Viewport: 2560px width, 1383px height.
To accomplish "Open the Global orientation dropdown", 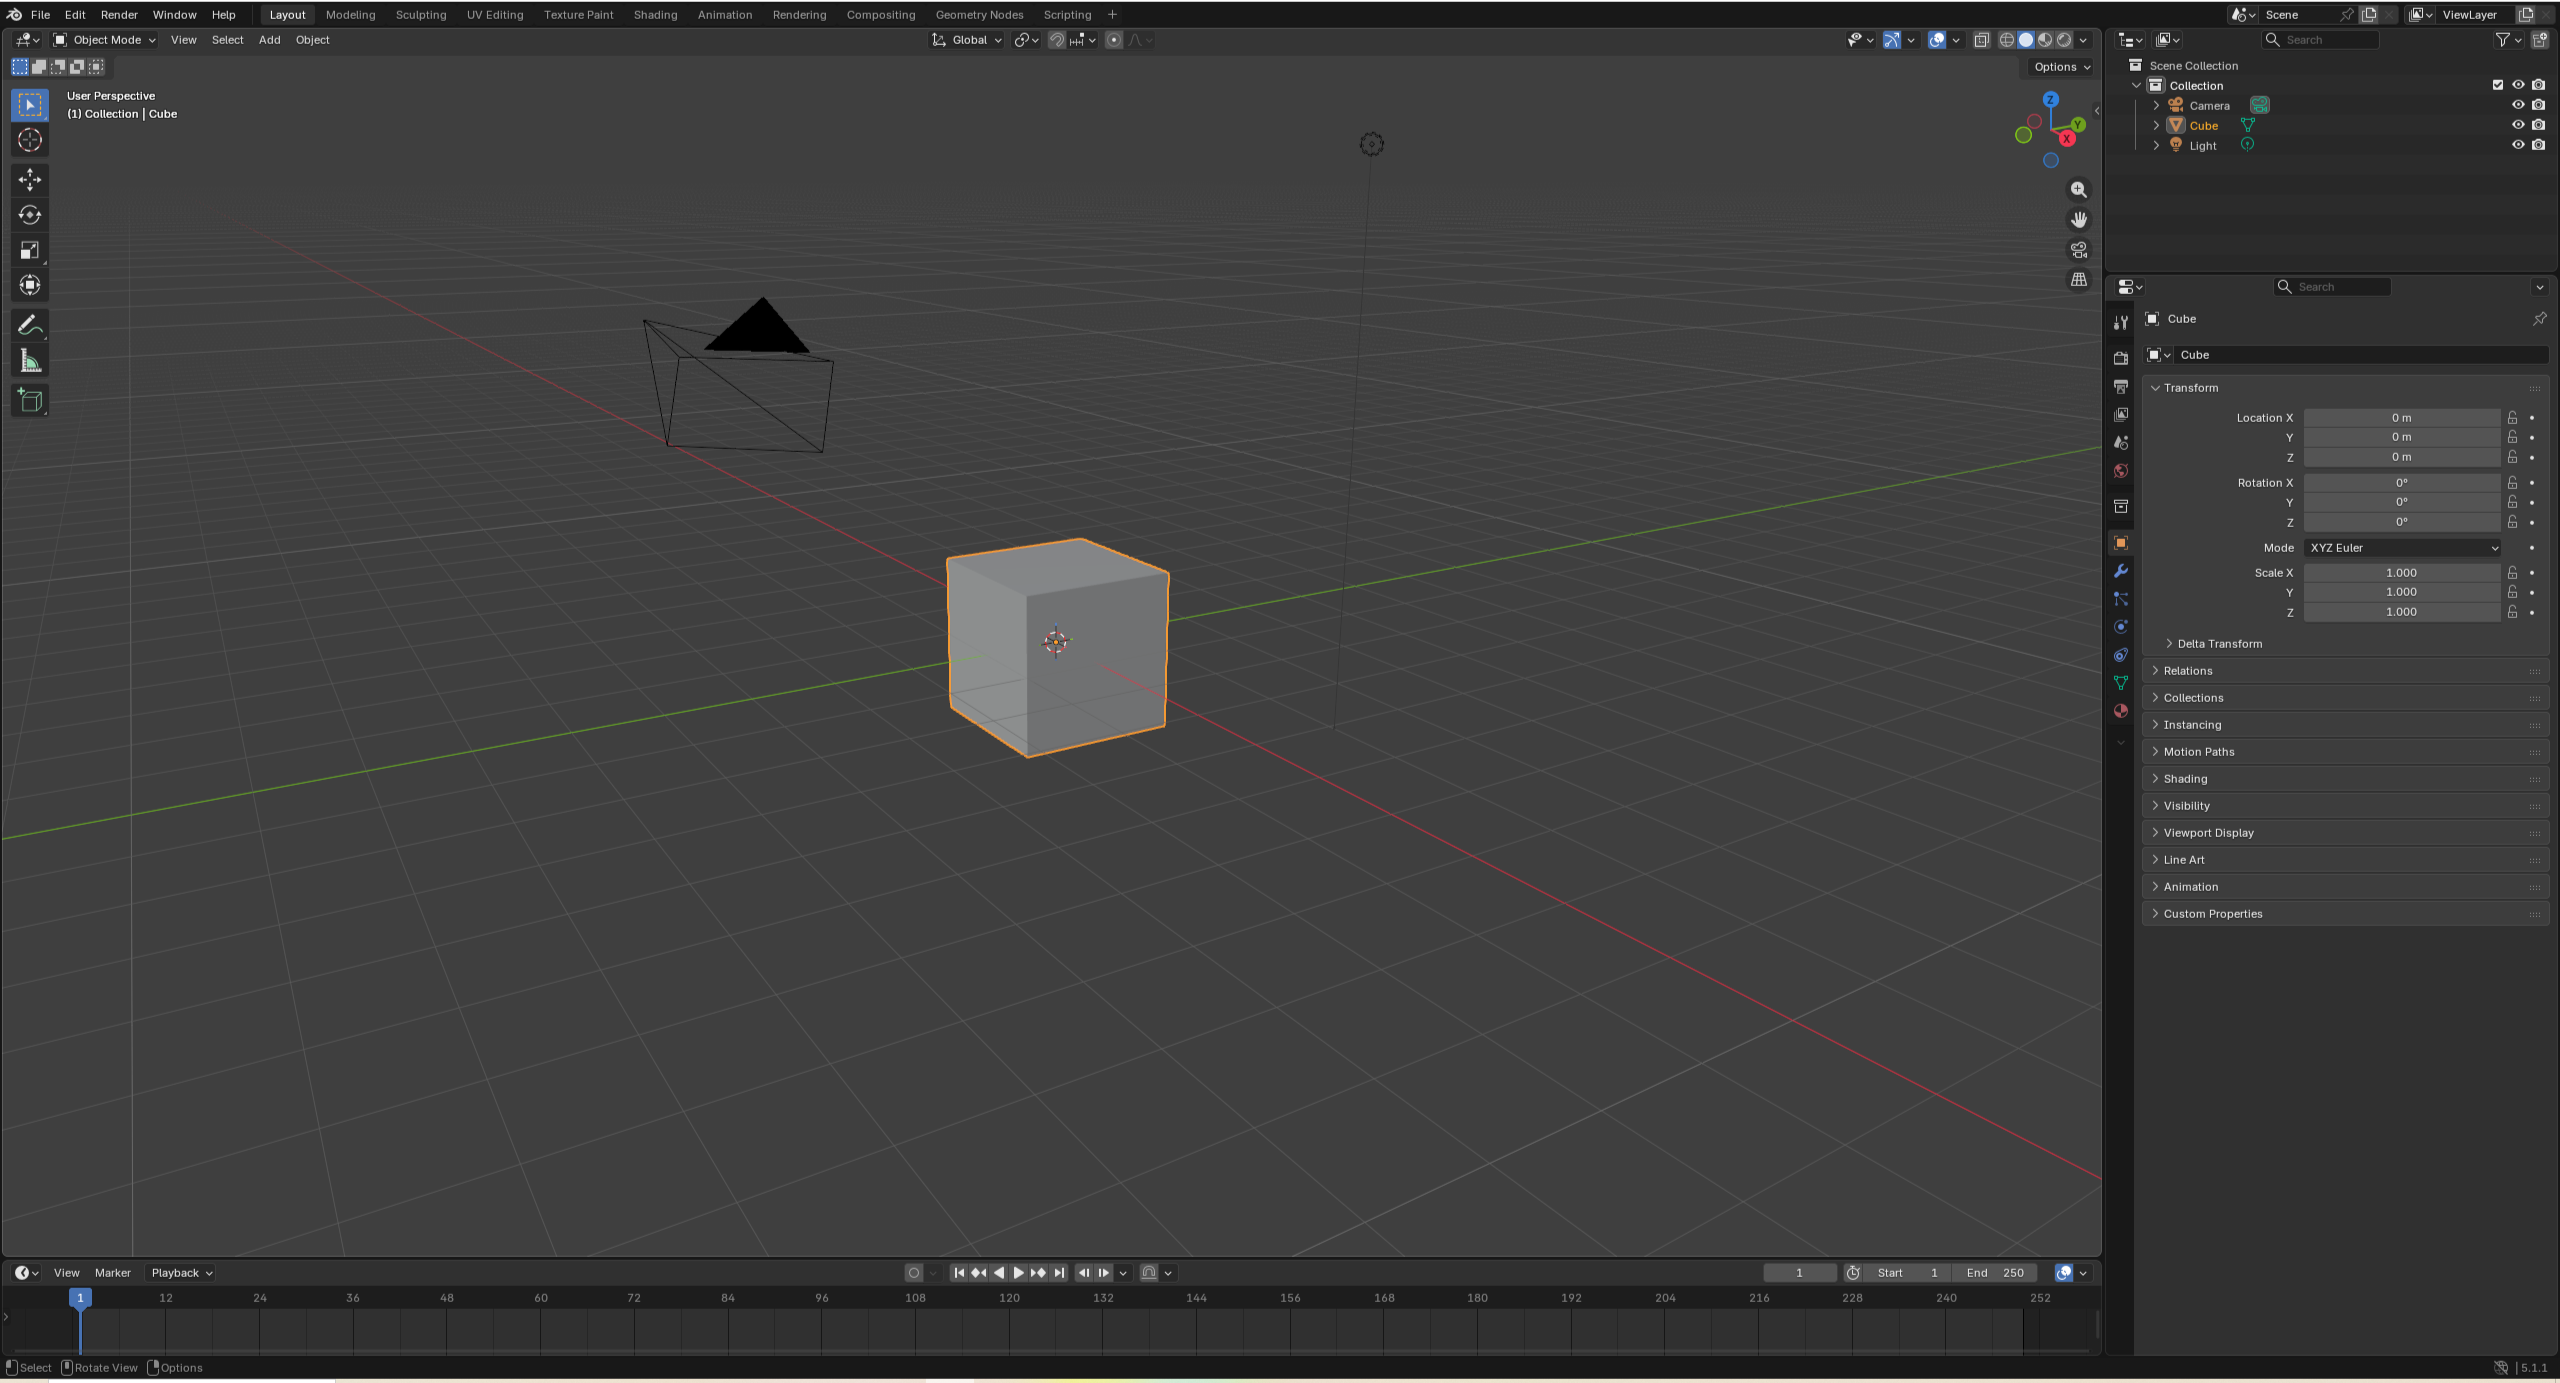I will click(x=967, y=40).
